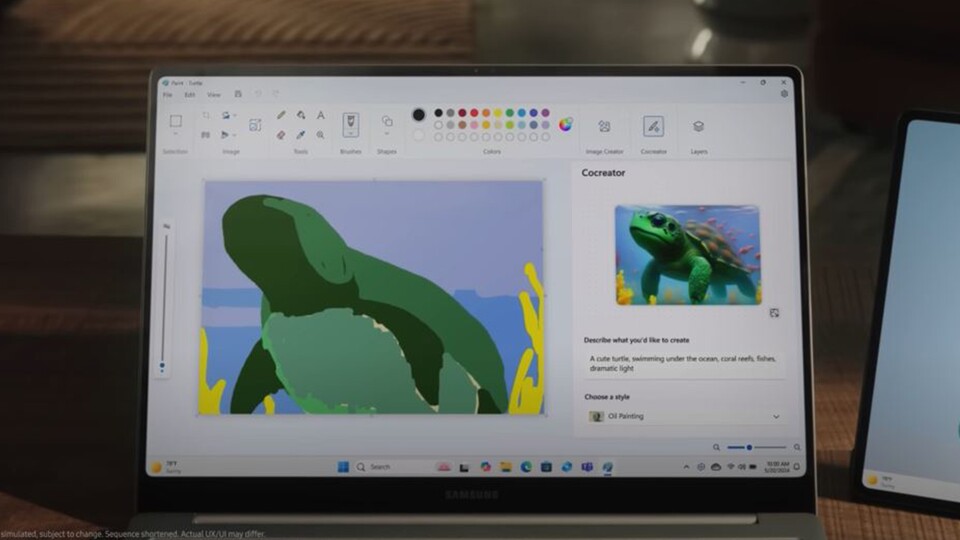Expand the Selection tool dropdown
The image size is (960, 540).
(175, 134)
